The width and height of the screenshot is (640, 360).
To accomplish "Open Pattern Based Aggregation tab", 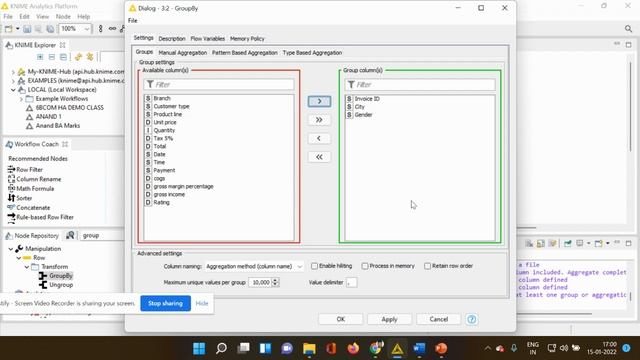I will 244,53.
